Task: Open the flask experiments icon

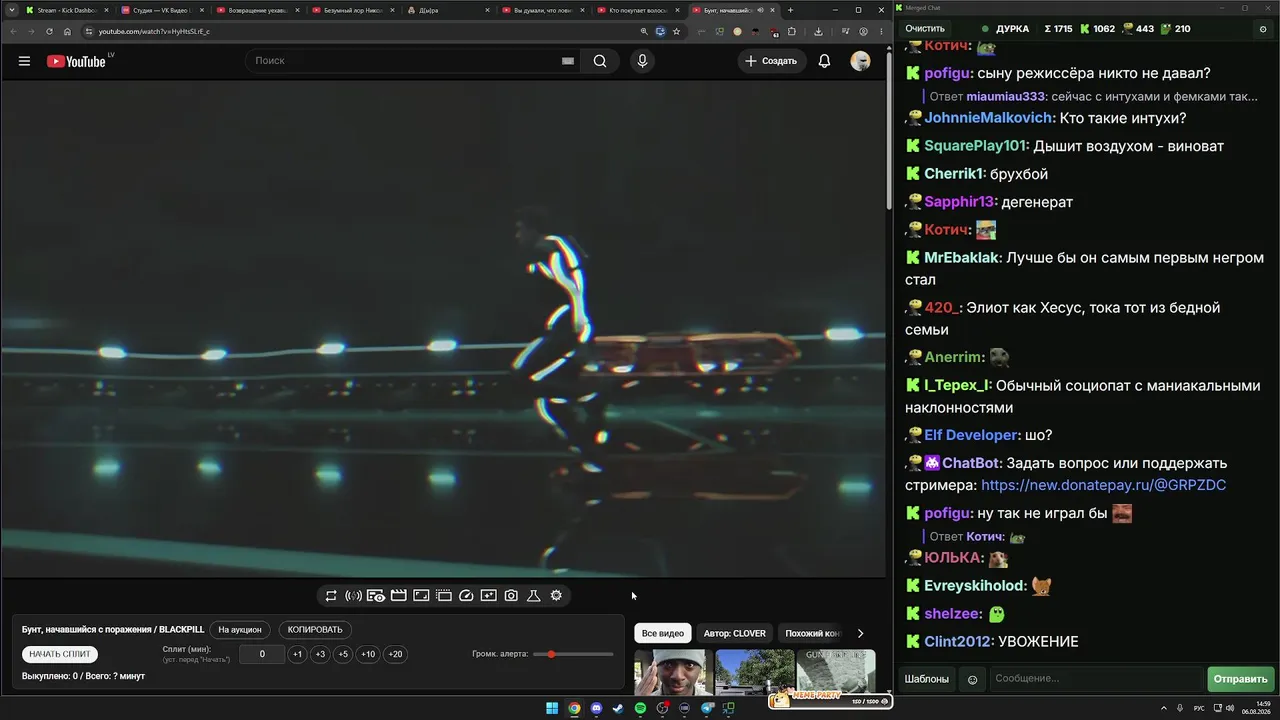Action: click(534, 596)
